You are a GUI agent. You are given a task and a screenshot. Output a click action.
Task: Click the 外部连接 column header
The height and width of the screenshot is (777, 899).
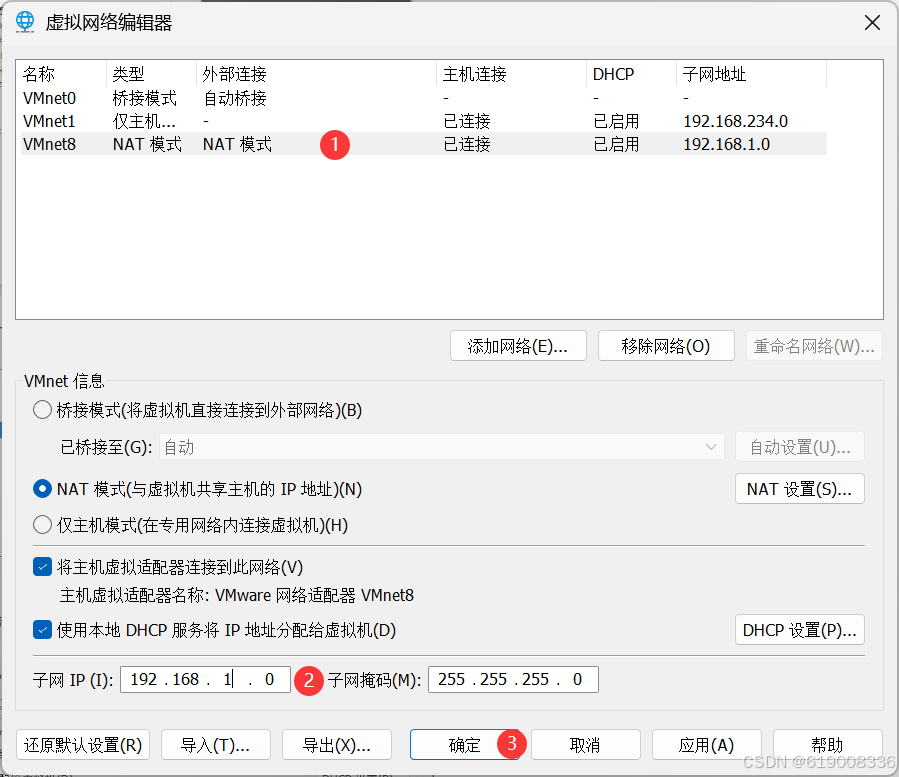point(316,74)
